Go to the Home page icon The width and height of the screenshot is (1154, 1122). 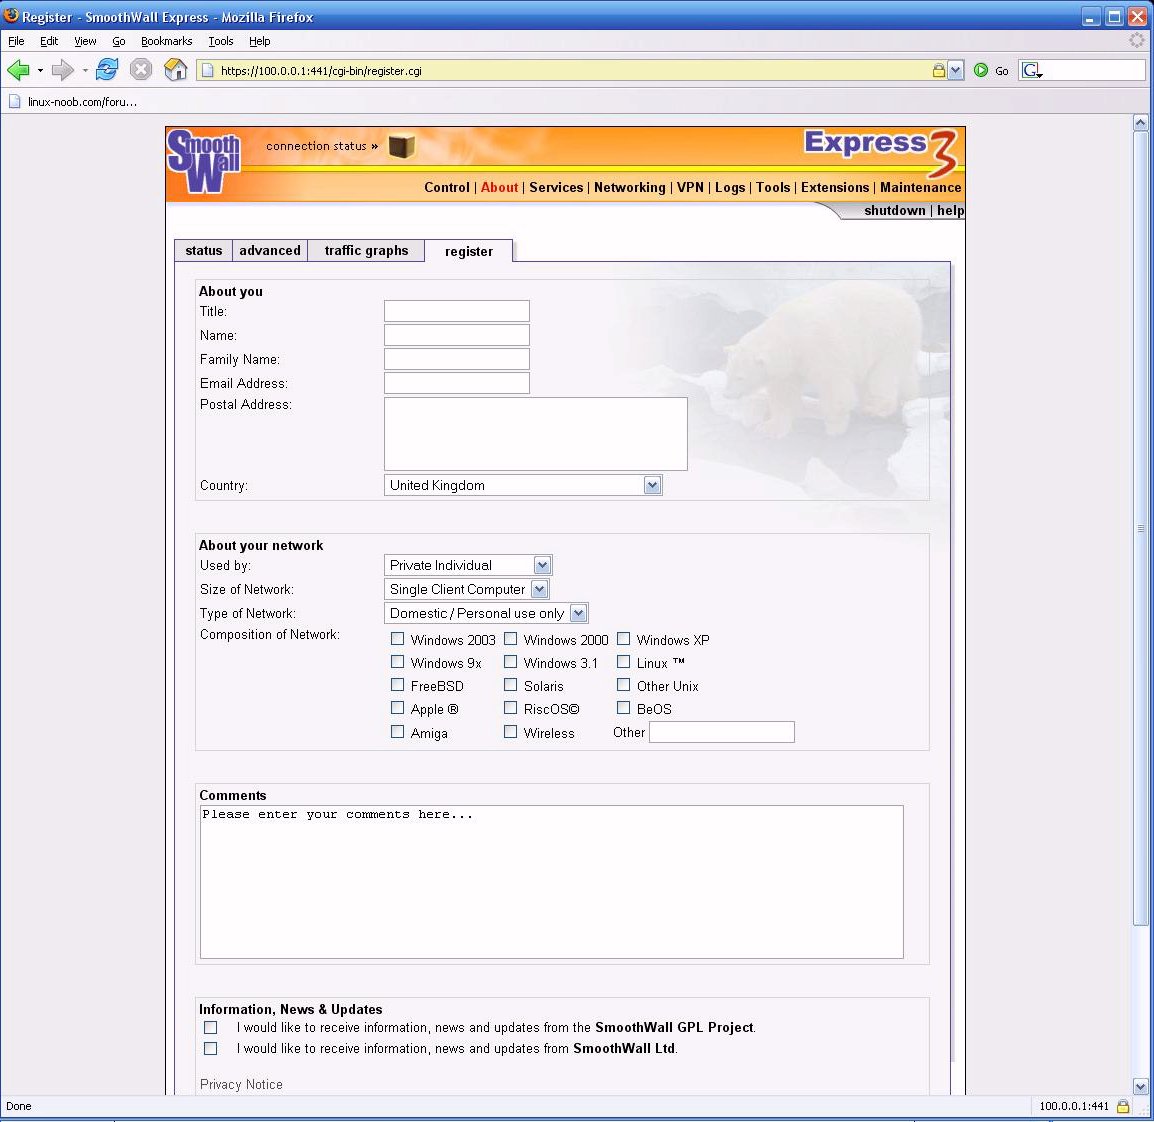coord(175,70)
